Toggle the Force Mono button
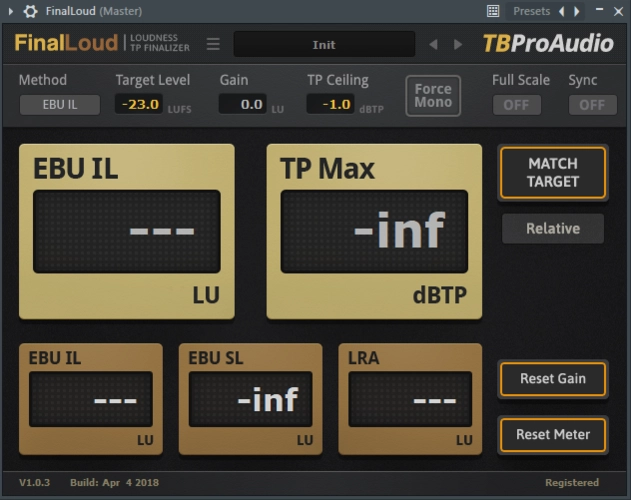Viewport: 631px width, 500px height. [x=433, y=96]
